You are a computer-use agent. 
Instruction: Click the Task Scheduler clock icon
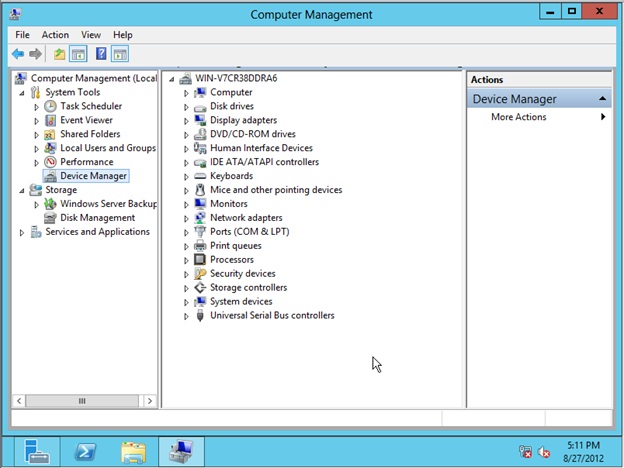(x=50, y=106)
